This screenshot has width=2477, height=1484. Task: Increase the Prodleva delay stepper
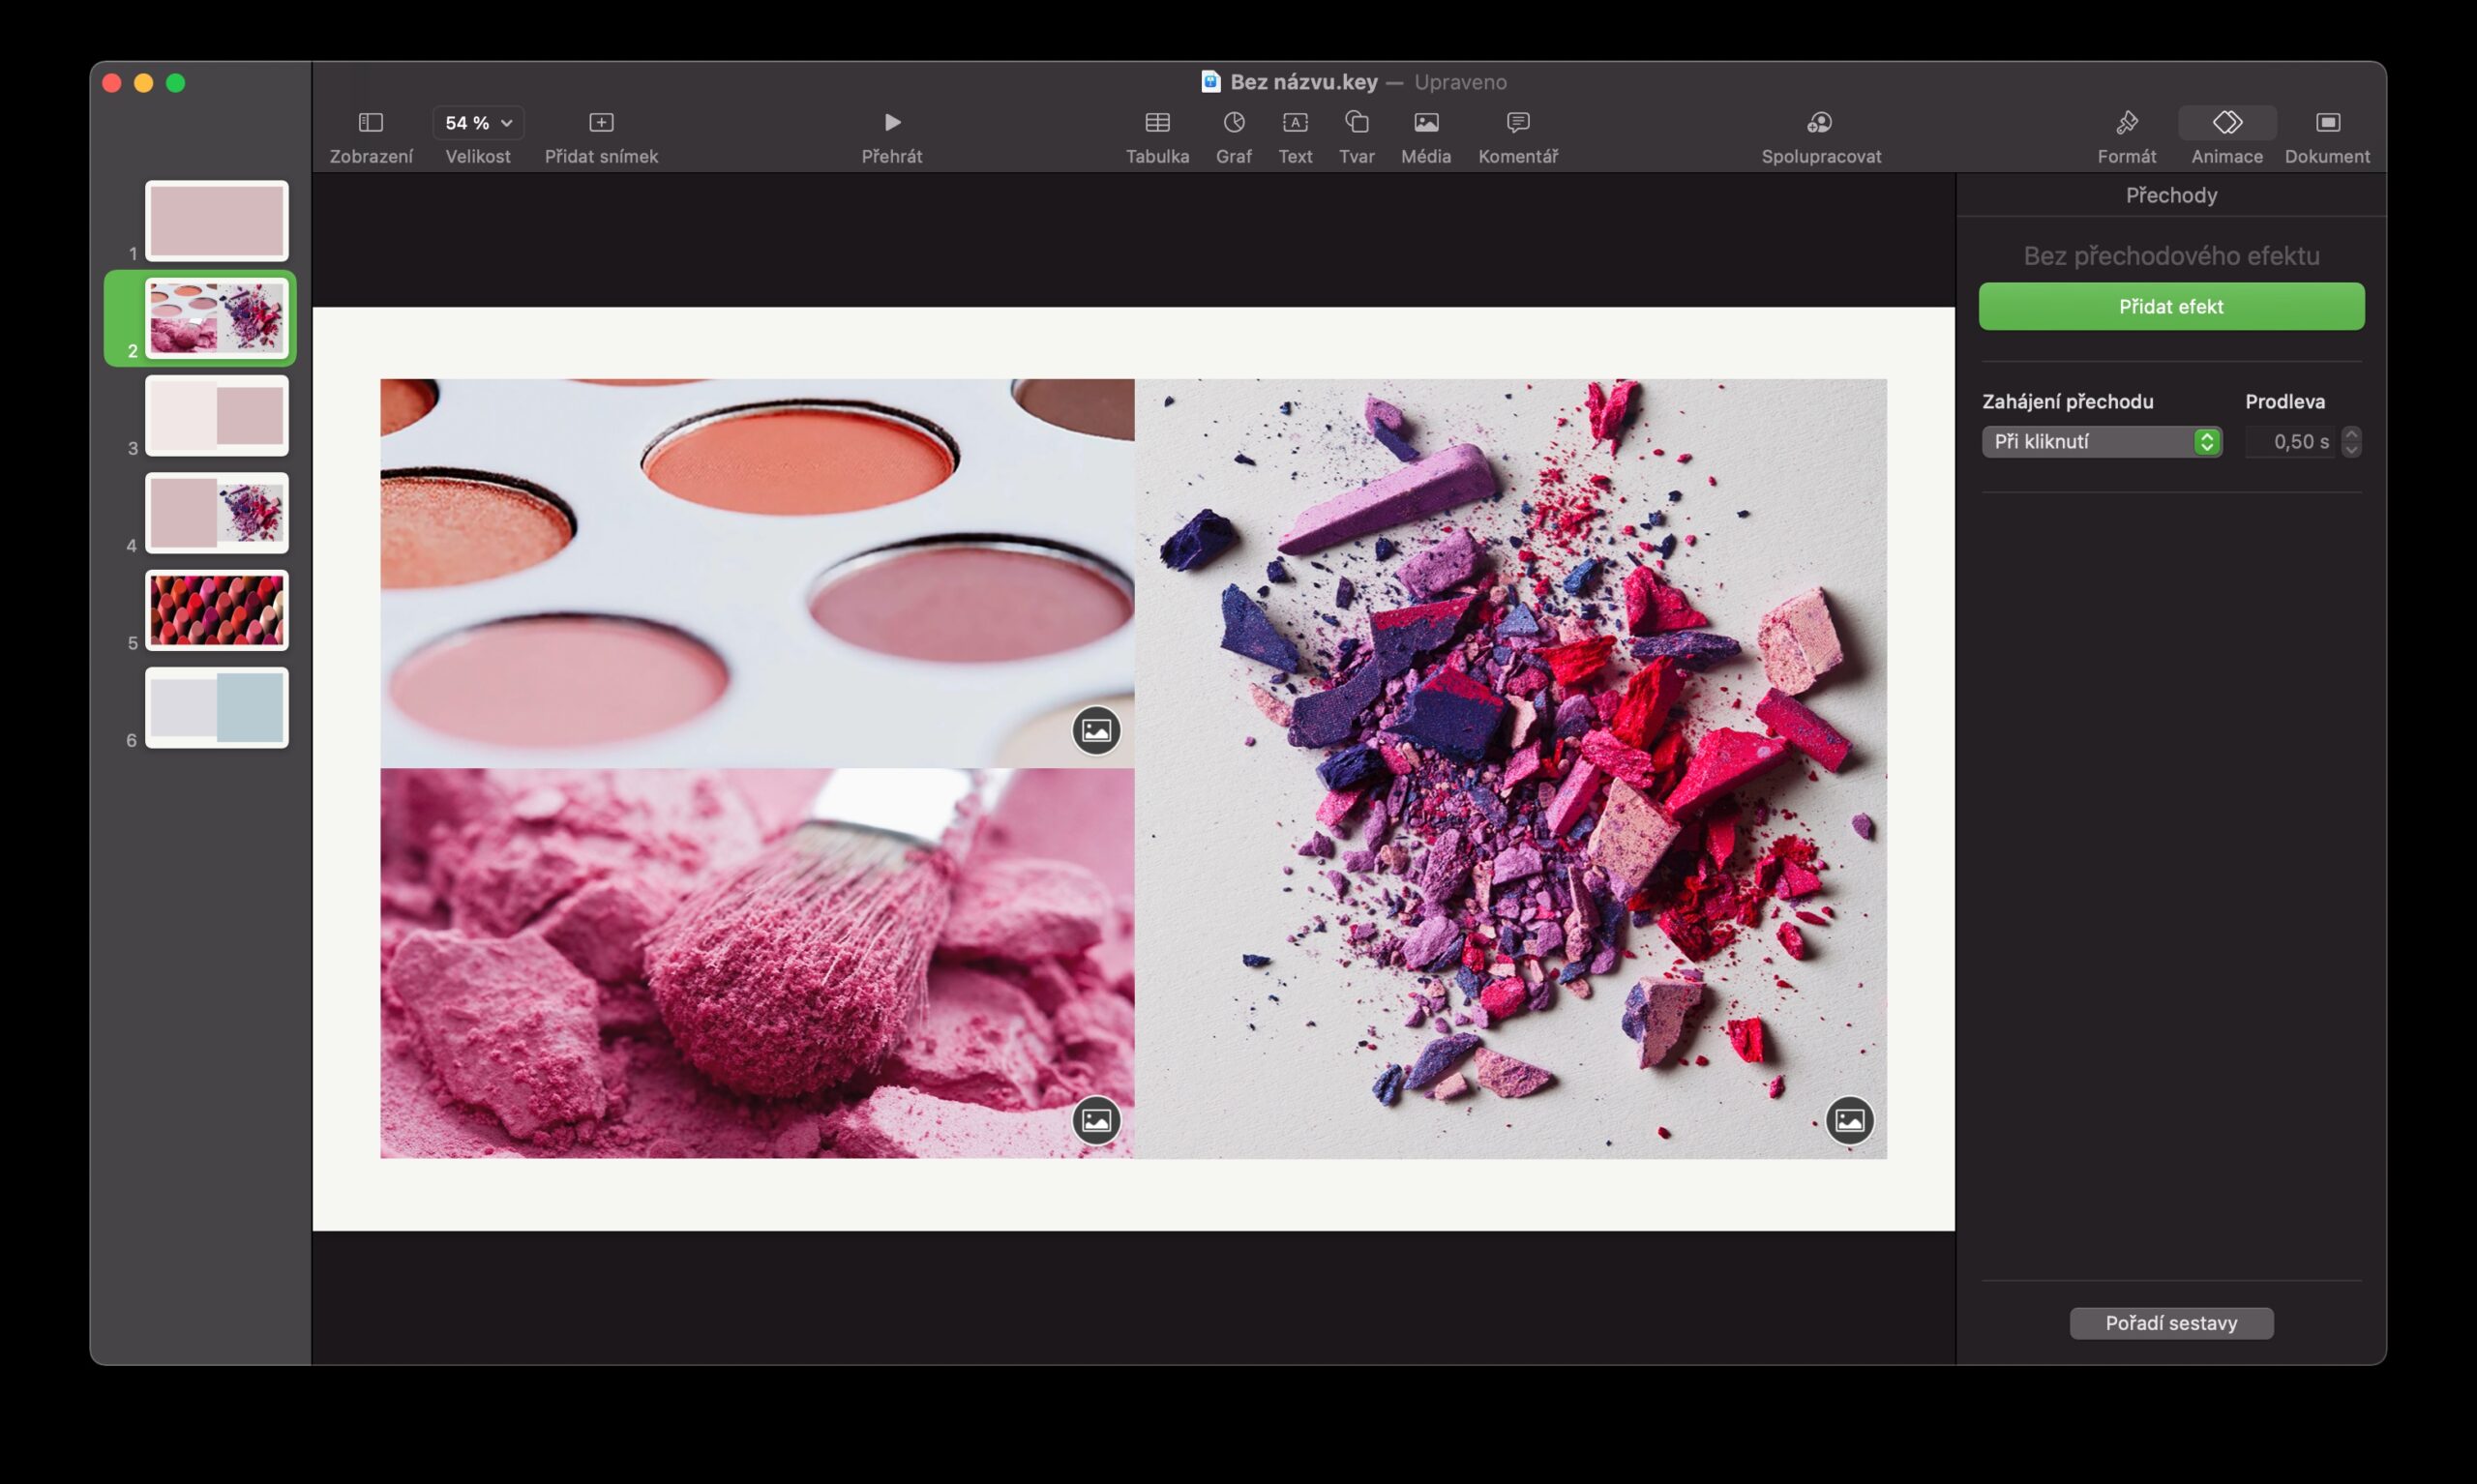click(x=2351, y=434)
